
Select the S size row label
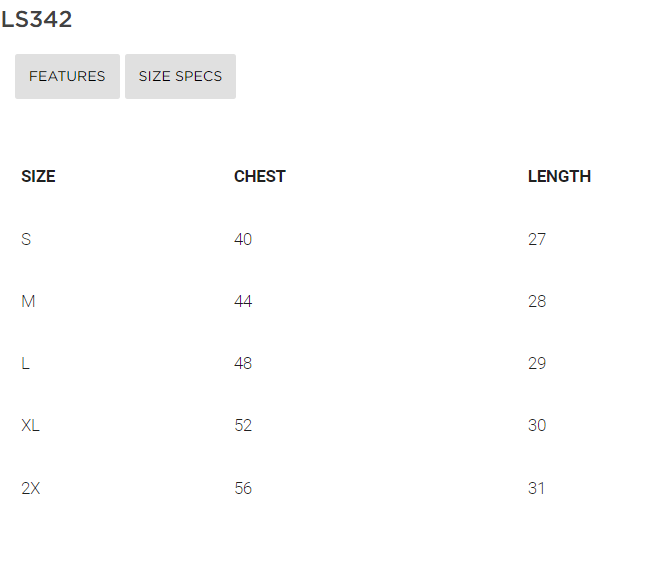tap(26, 239)
